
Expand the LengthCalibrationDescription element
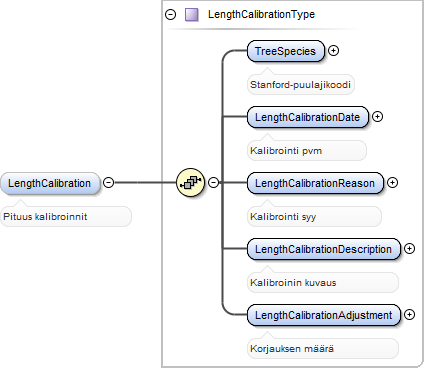pos(409,248)
